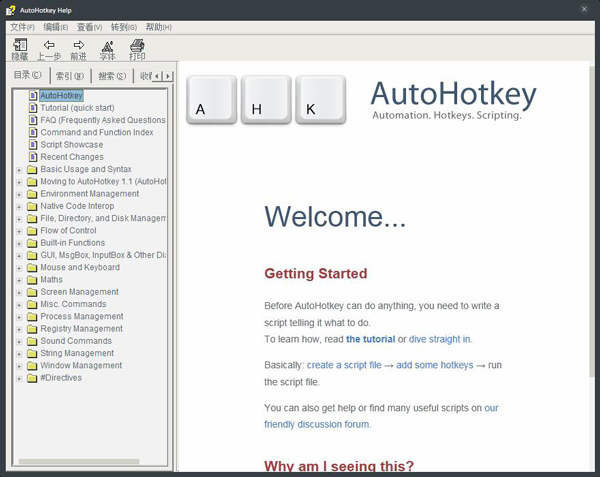Select 'String Management' in the tree
This screenshot has width=600, height=477.
77,353
